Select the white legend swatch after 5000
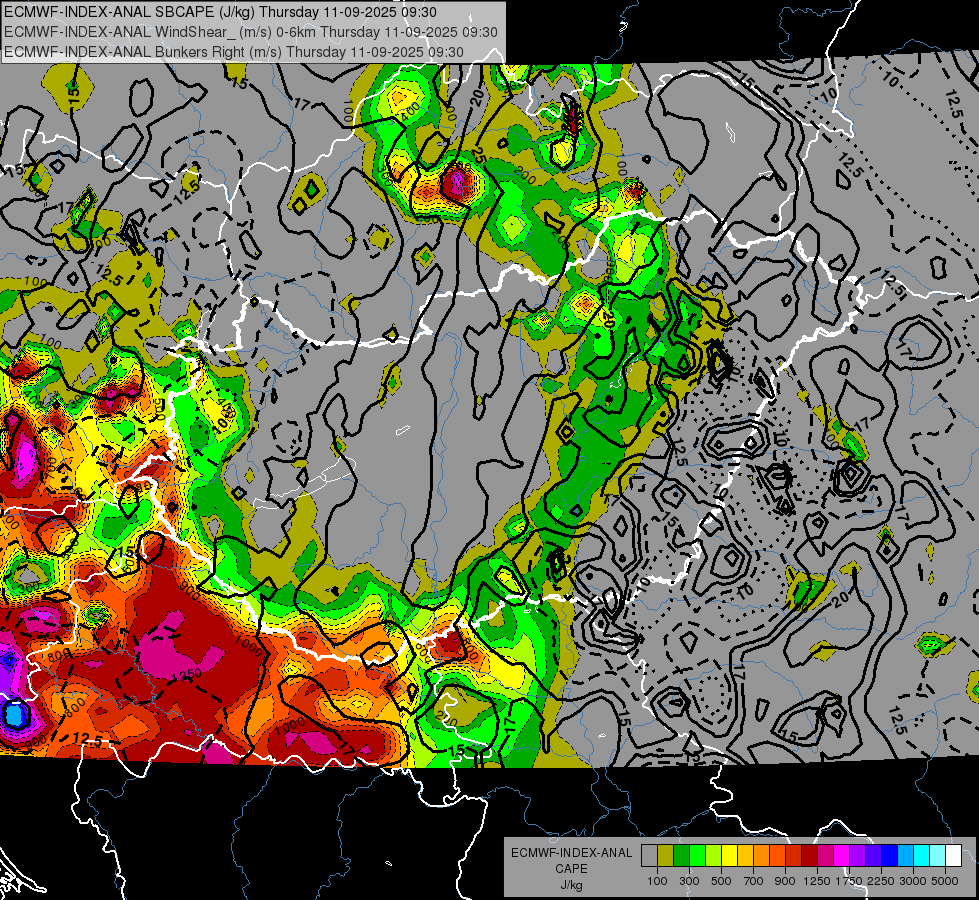Screen dimensions: 979x900 pos(953,856)
